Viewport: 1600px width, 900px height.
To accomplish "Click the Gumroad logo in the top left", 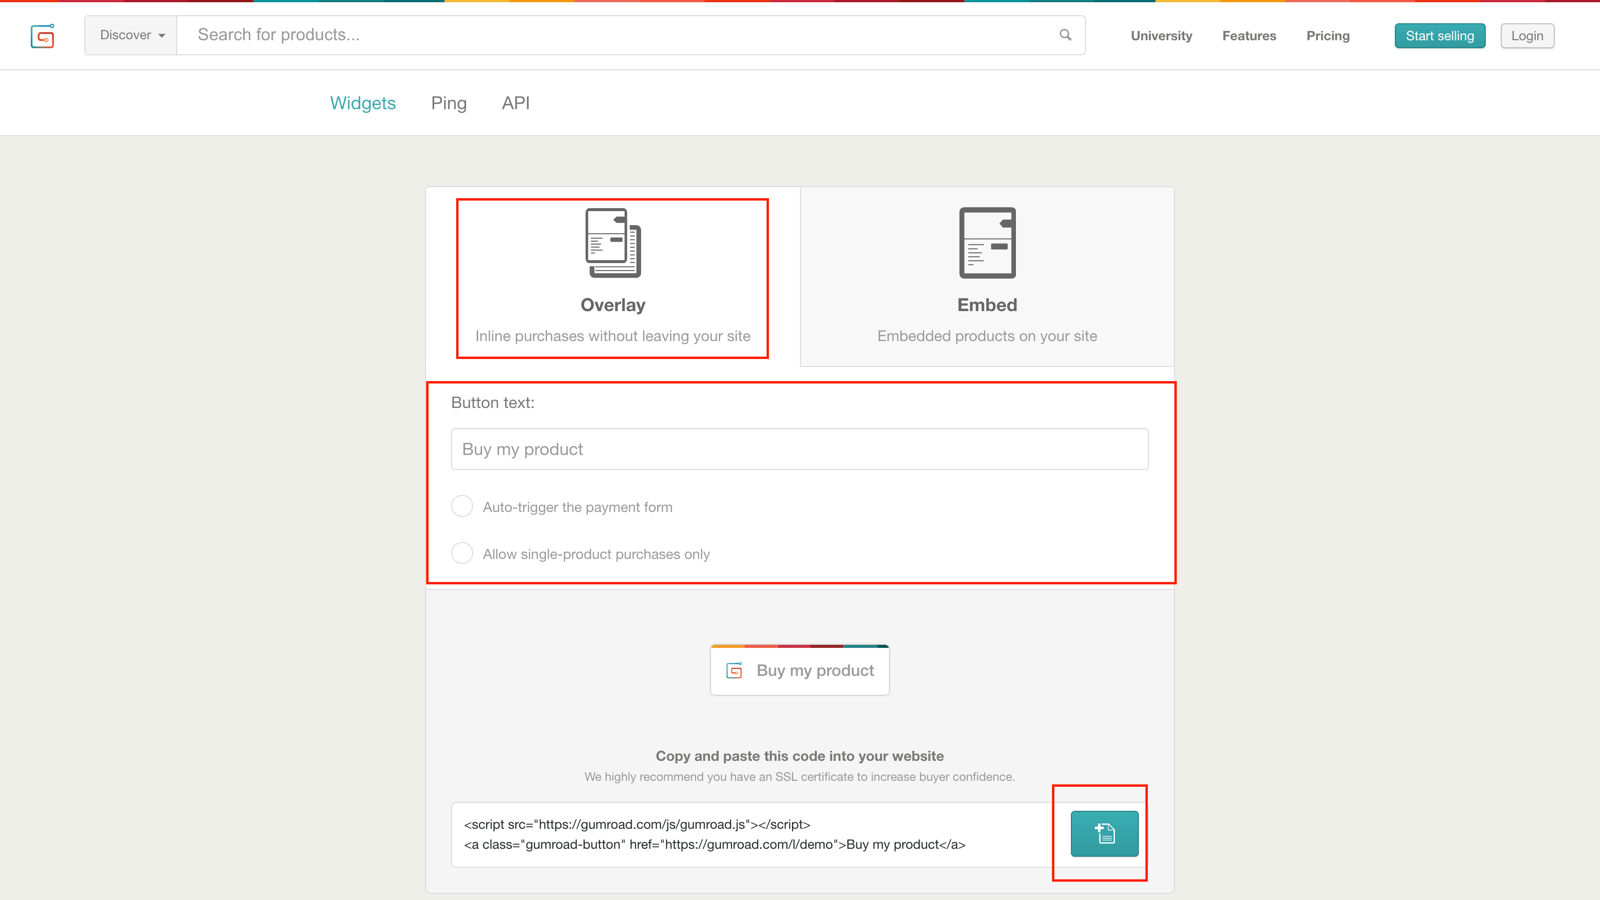I will pos(43,35).
